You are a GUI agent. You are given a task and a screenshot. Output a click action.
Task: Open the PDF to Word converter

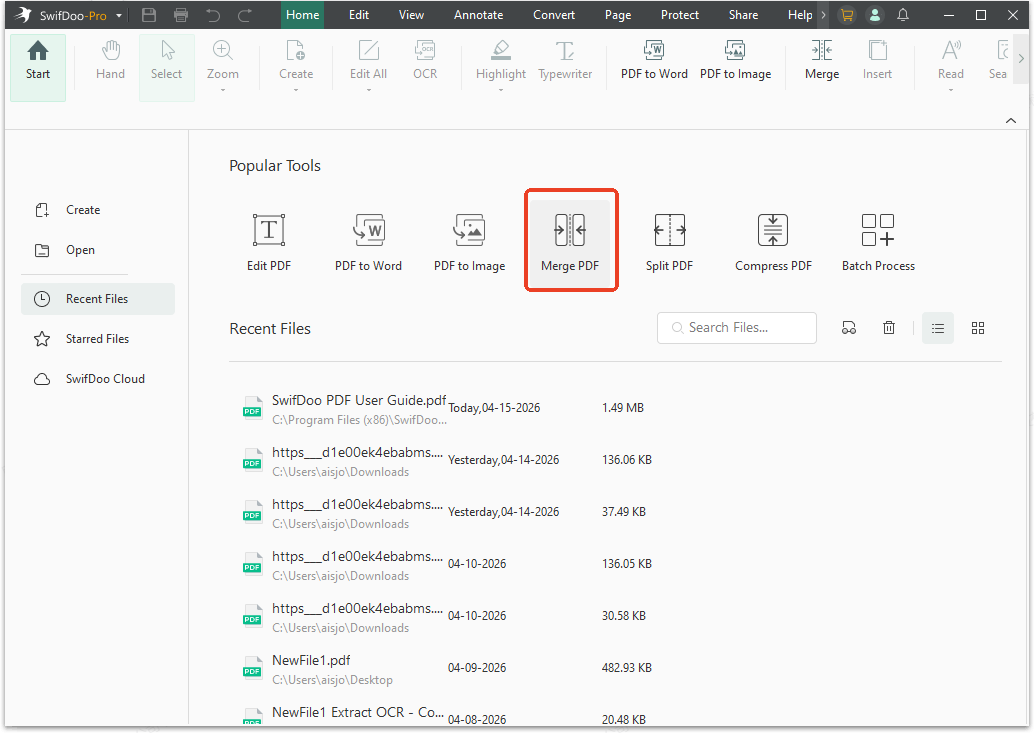click(x=654, y=61)
